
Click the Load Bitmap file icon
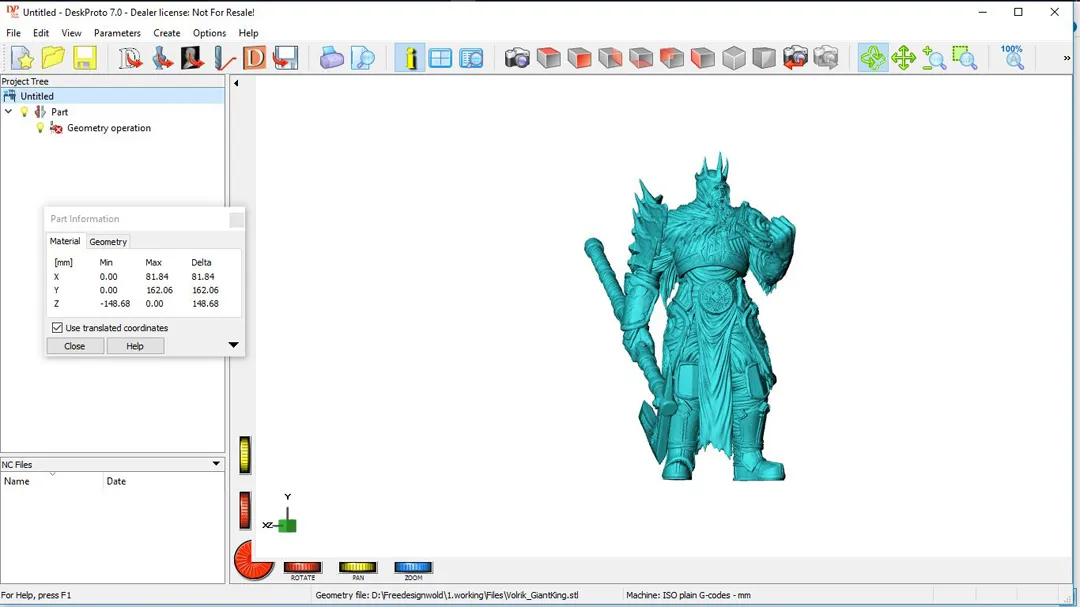point(193,58)
